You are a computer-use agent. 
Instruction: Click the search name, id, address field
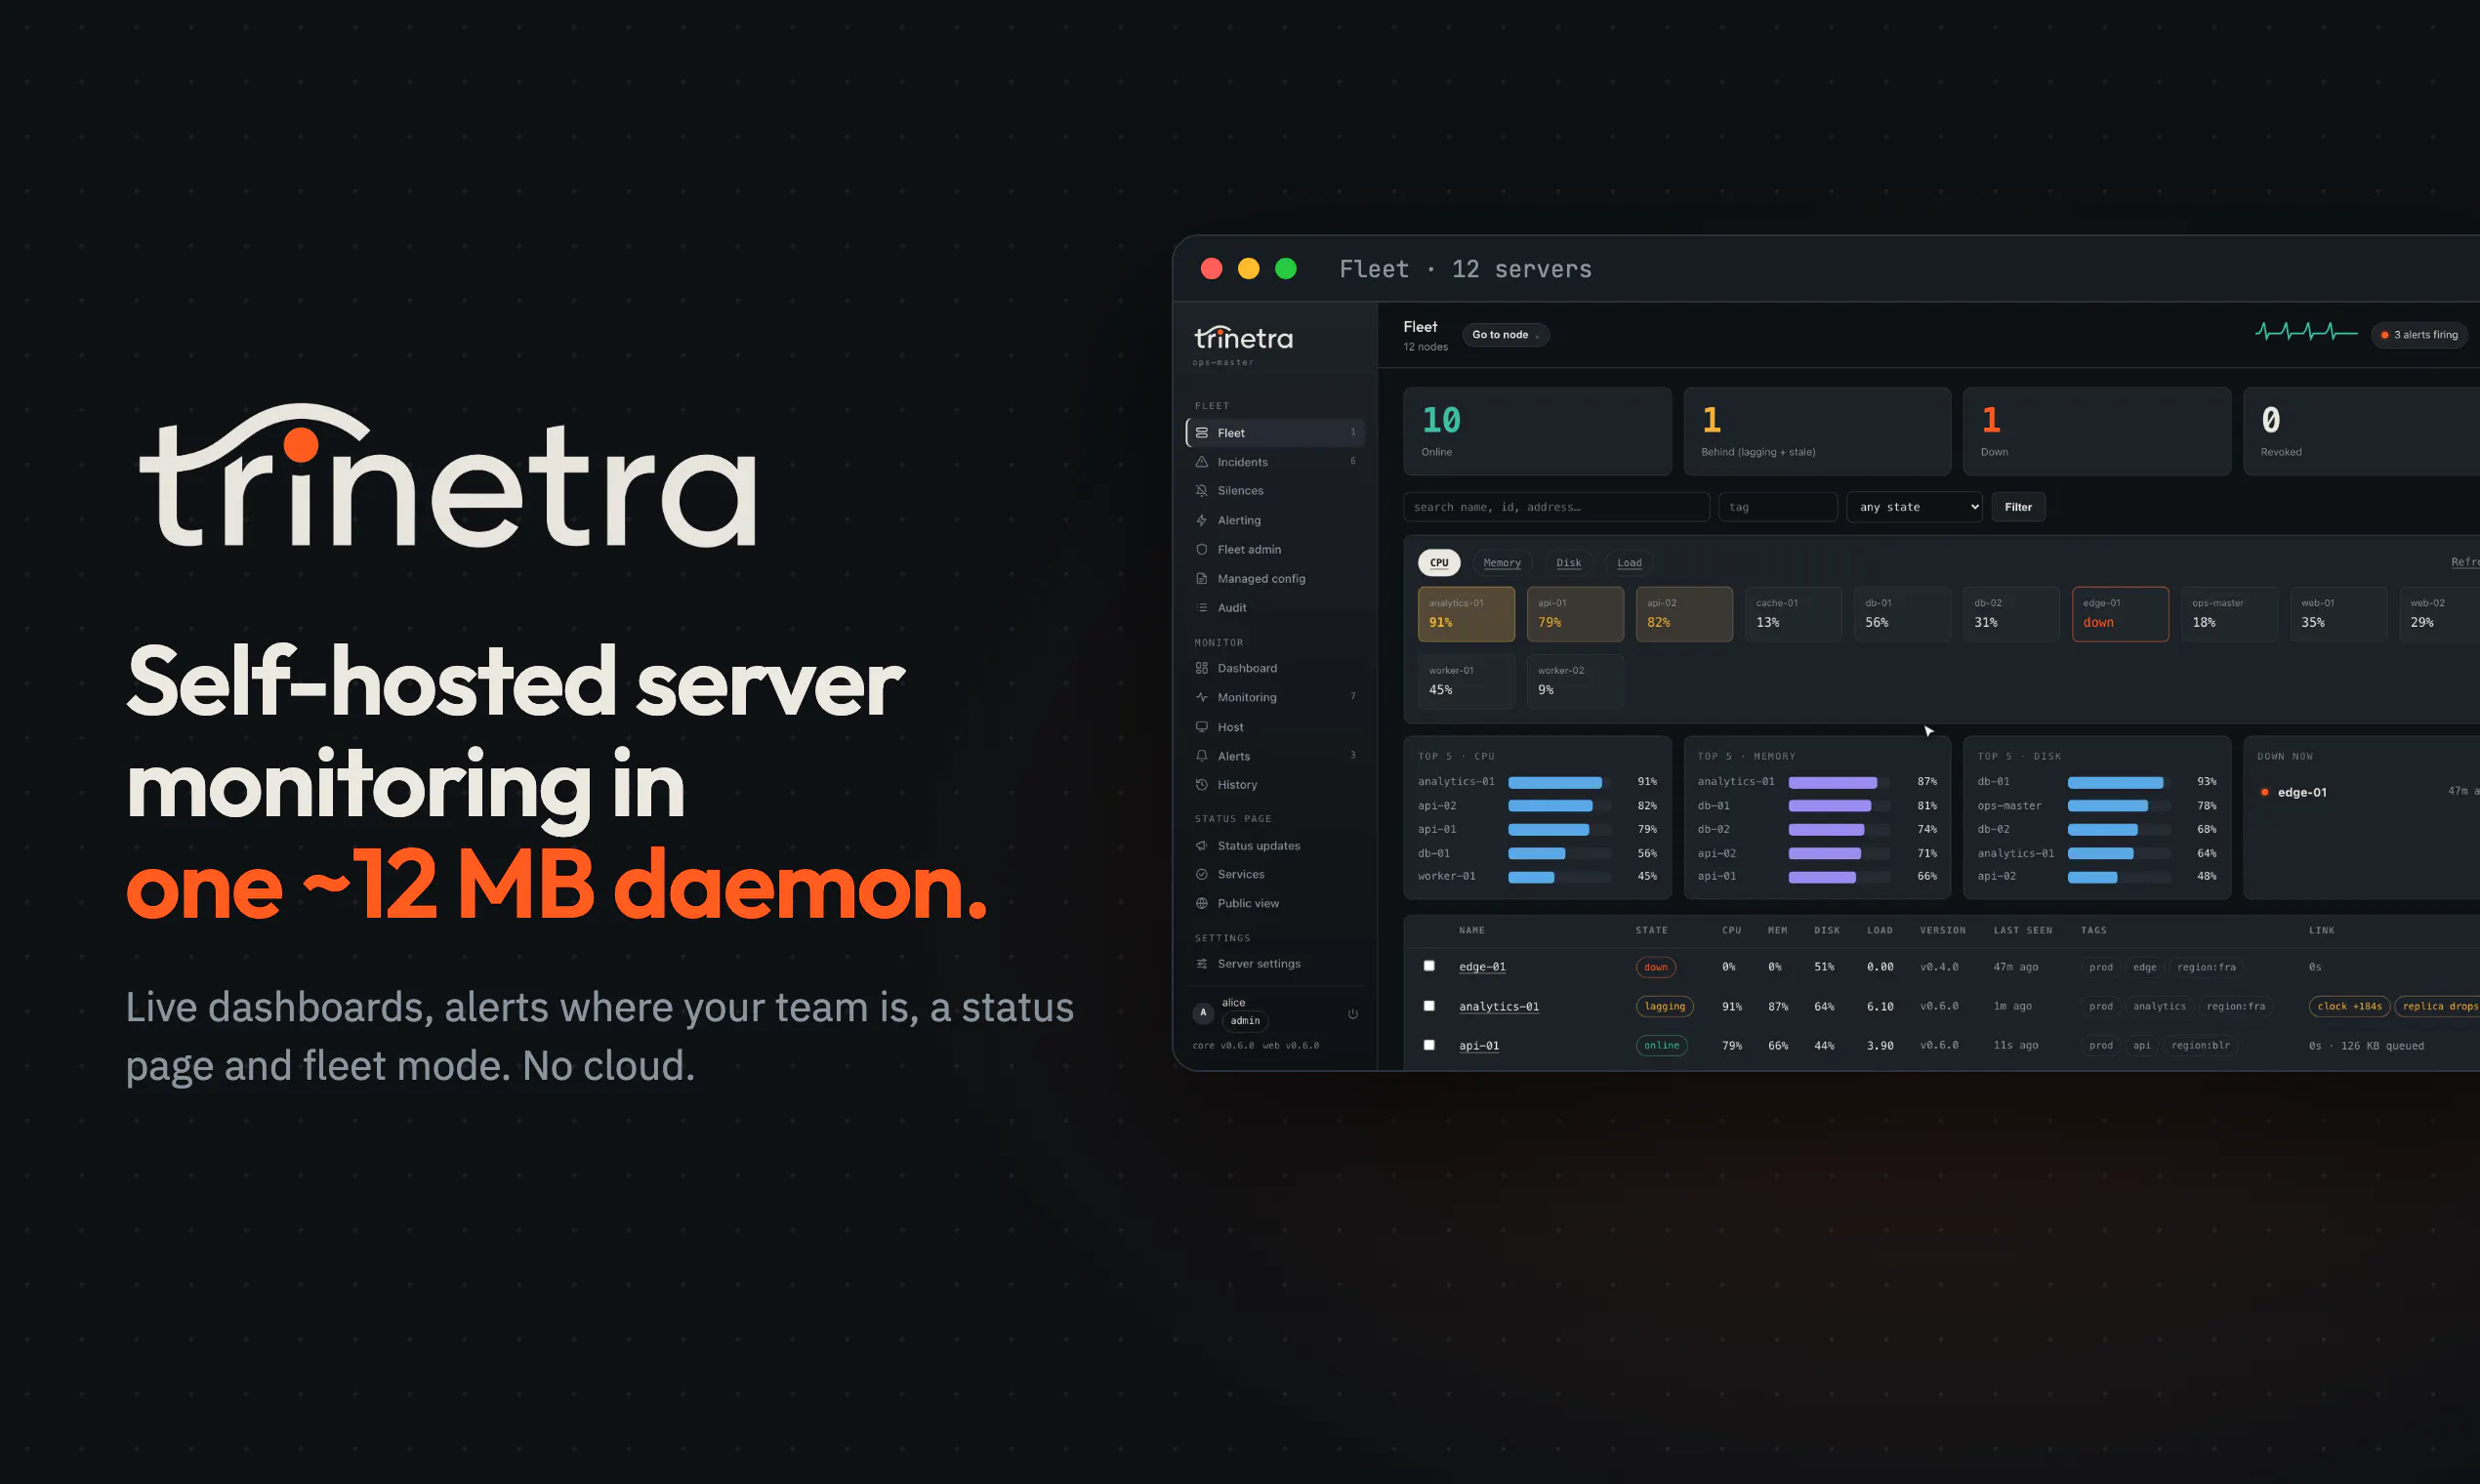coord(1556,507)
